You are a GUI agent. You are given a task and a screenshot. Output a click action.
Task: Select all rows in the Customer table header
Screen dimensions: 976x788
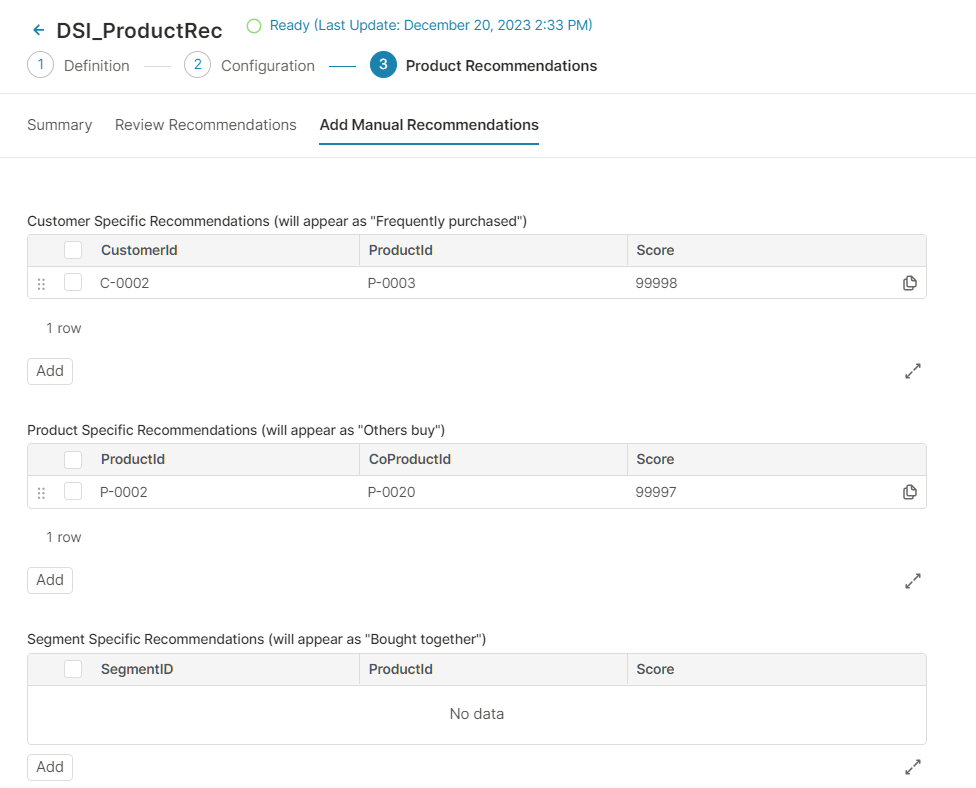tap(73, 250)
